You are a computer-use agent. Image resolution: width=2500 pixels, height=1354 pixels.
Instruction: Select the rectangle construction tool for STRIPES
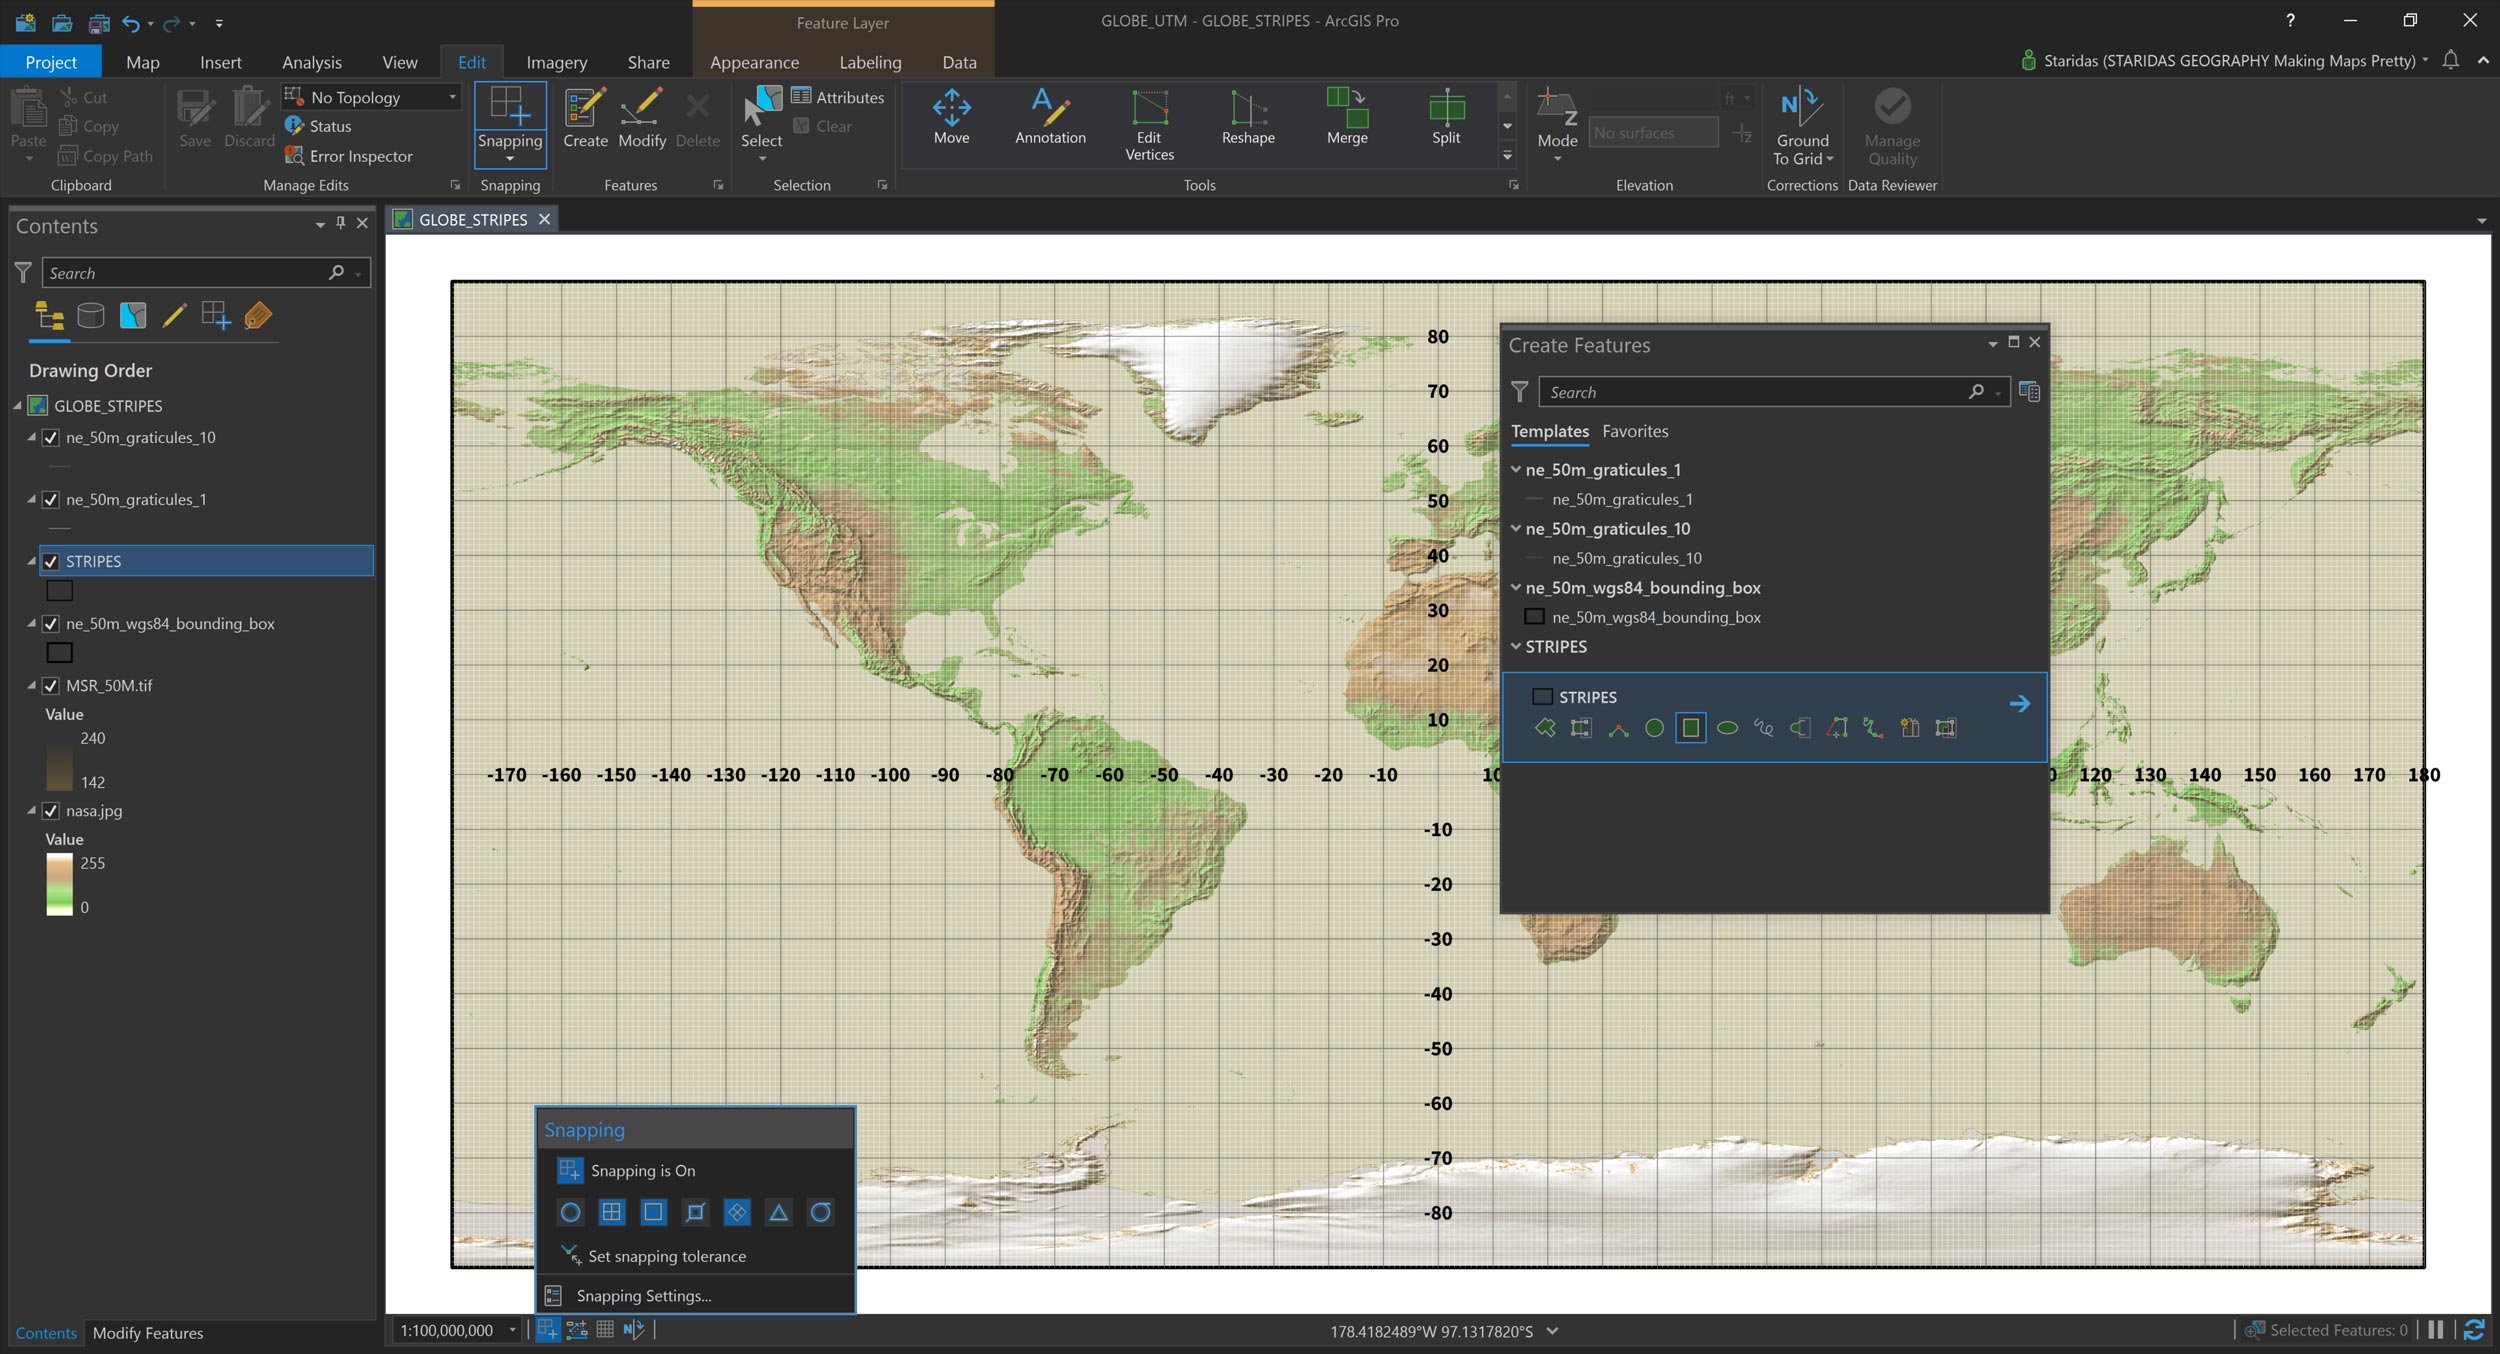click(x=1690, y=728)
